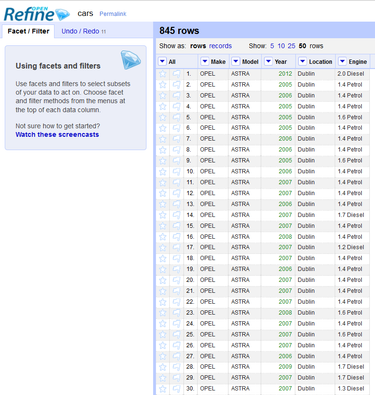
Task: Flag row 23 year 2008
Action: [176, 313]
